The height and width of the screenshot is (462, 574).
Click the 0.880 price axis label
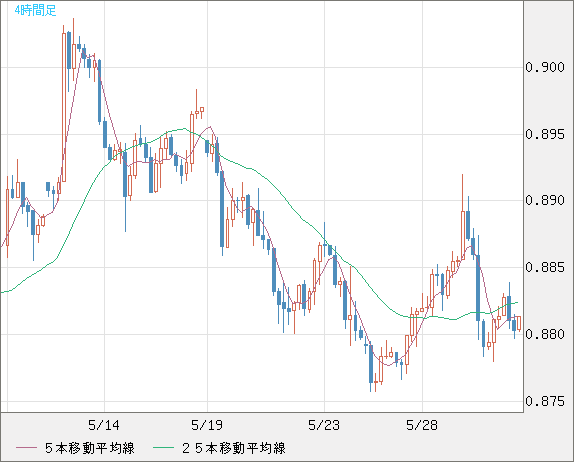[x=545, y=334]
